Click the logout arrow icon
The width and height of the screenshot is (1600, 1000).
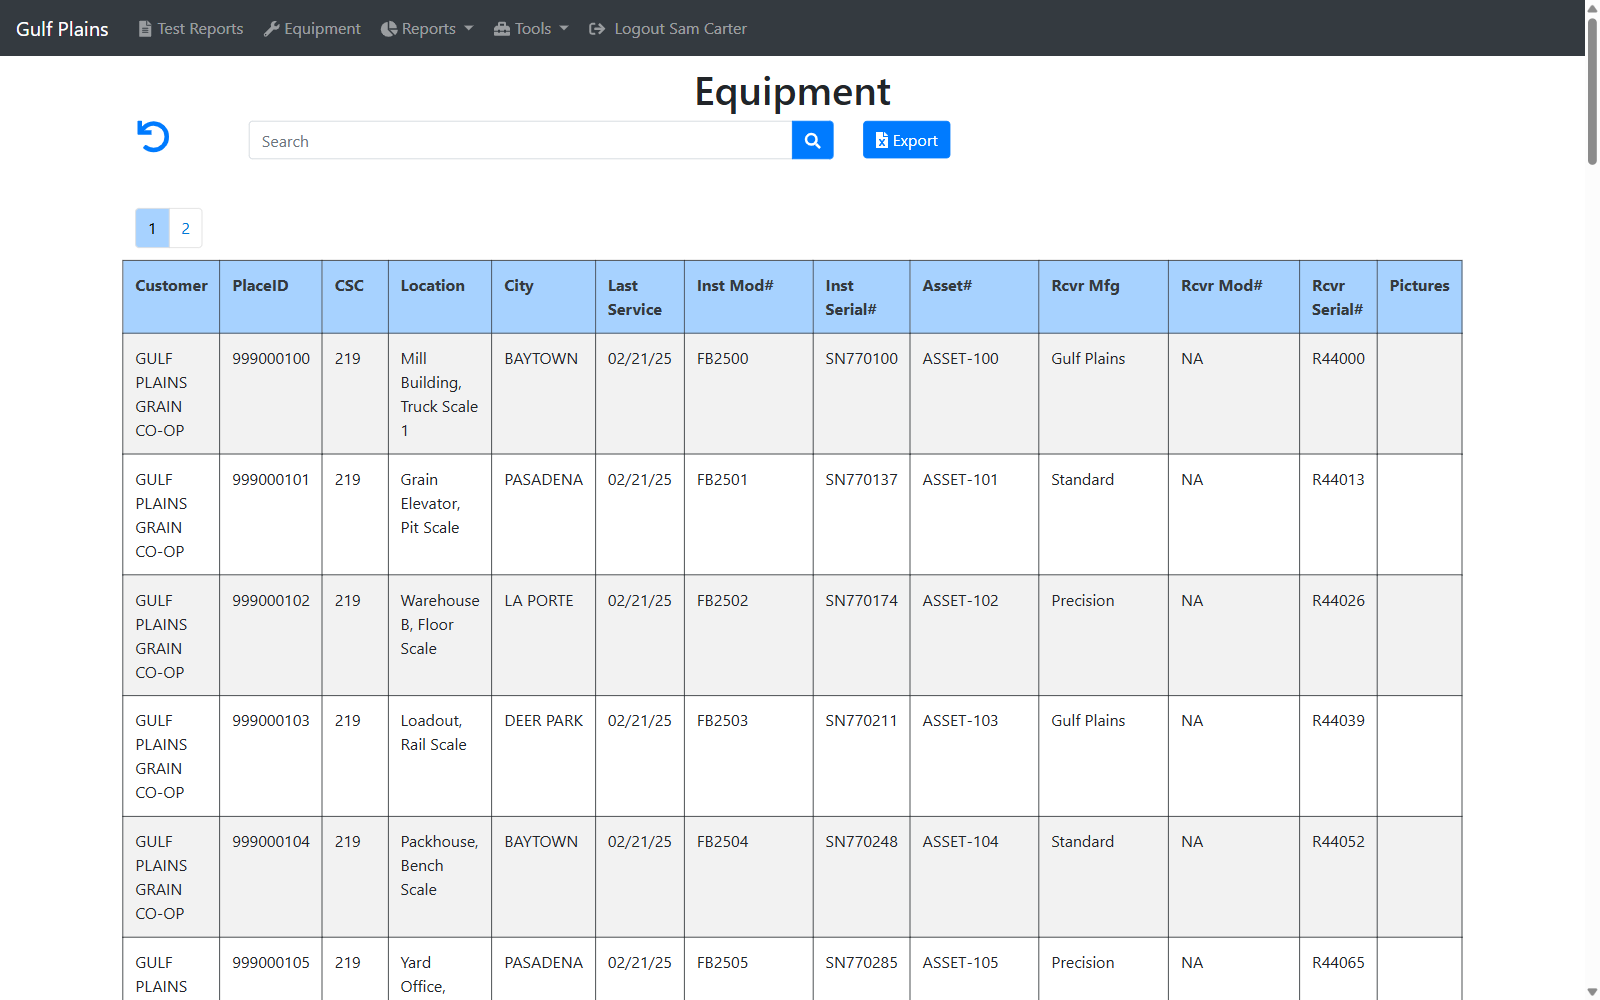[597, 29]
